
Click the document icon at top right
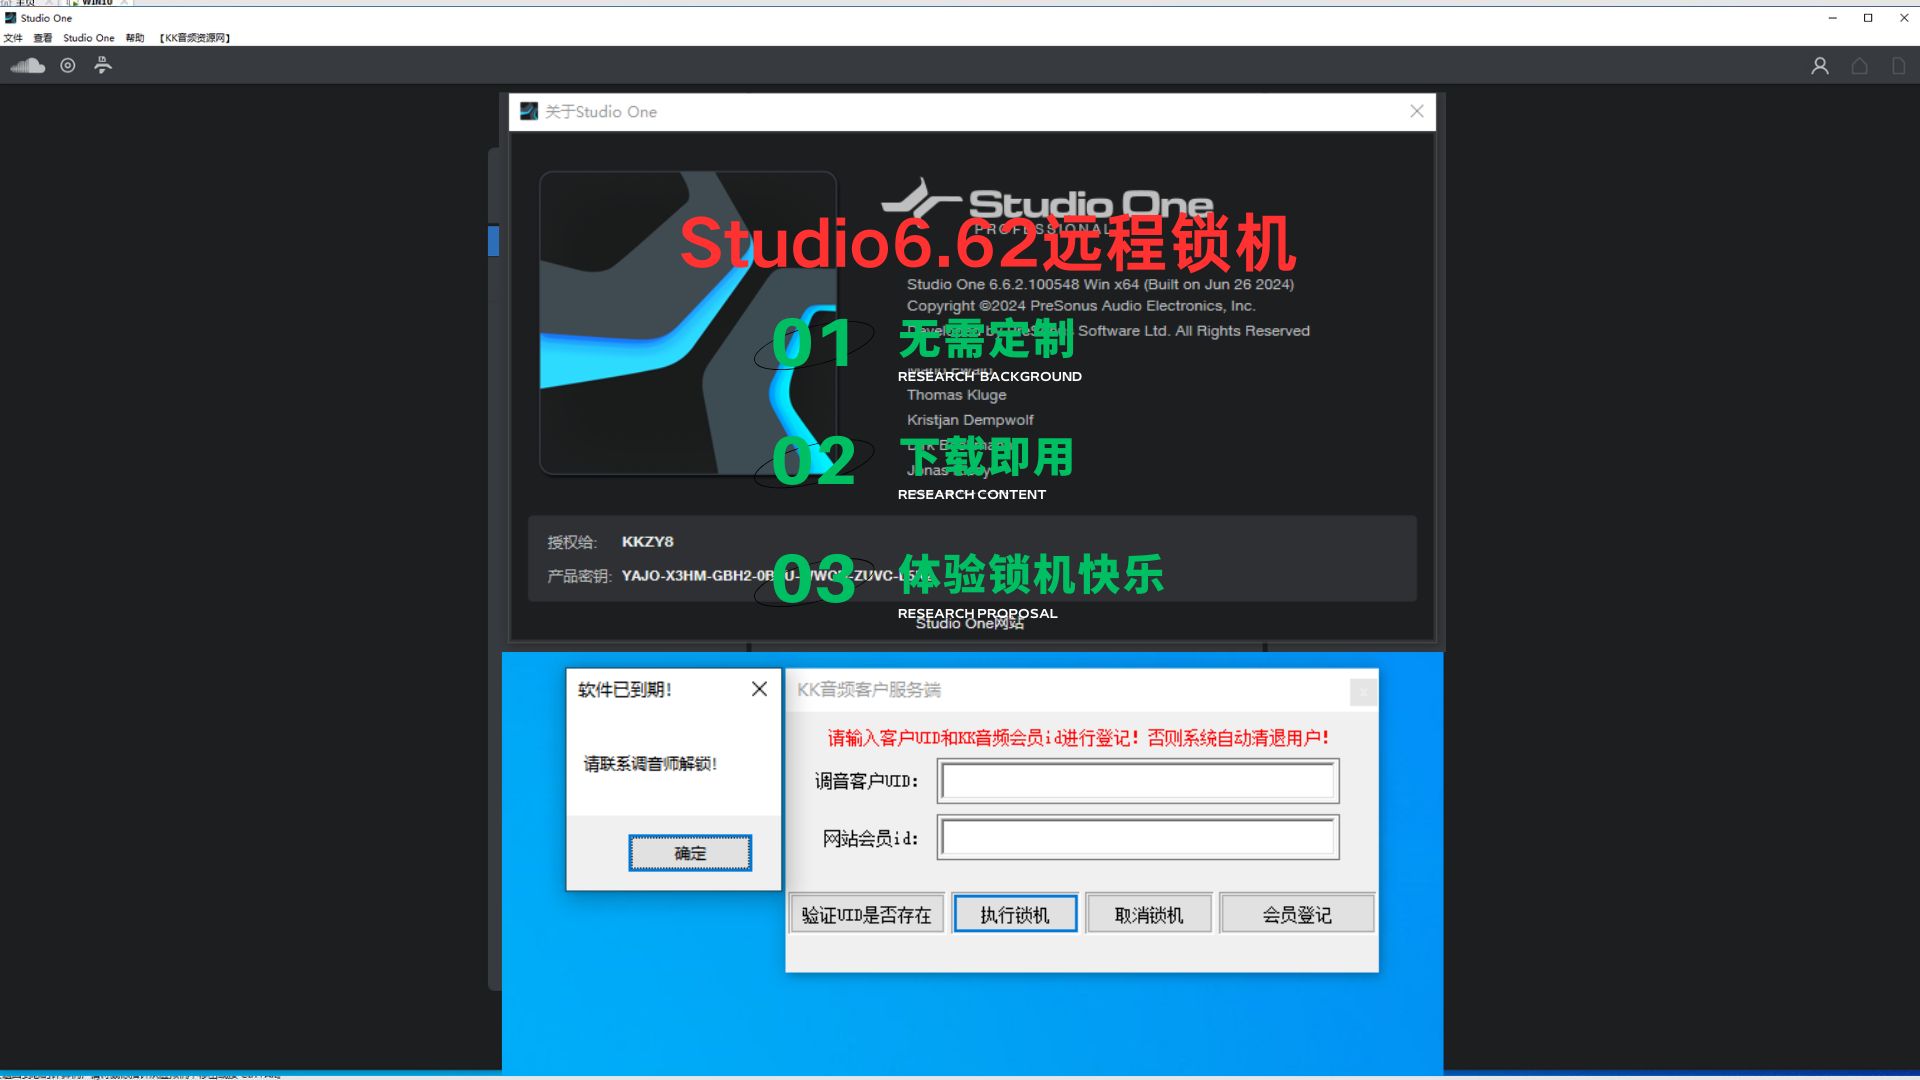pos(1898,66)
